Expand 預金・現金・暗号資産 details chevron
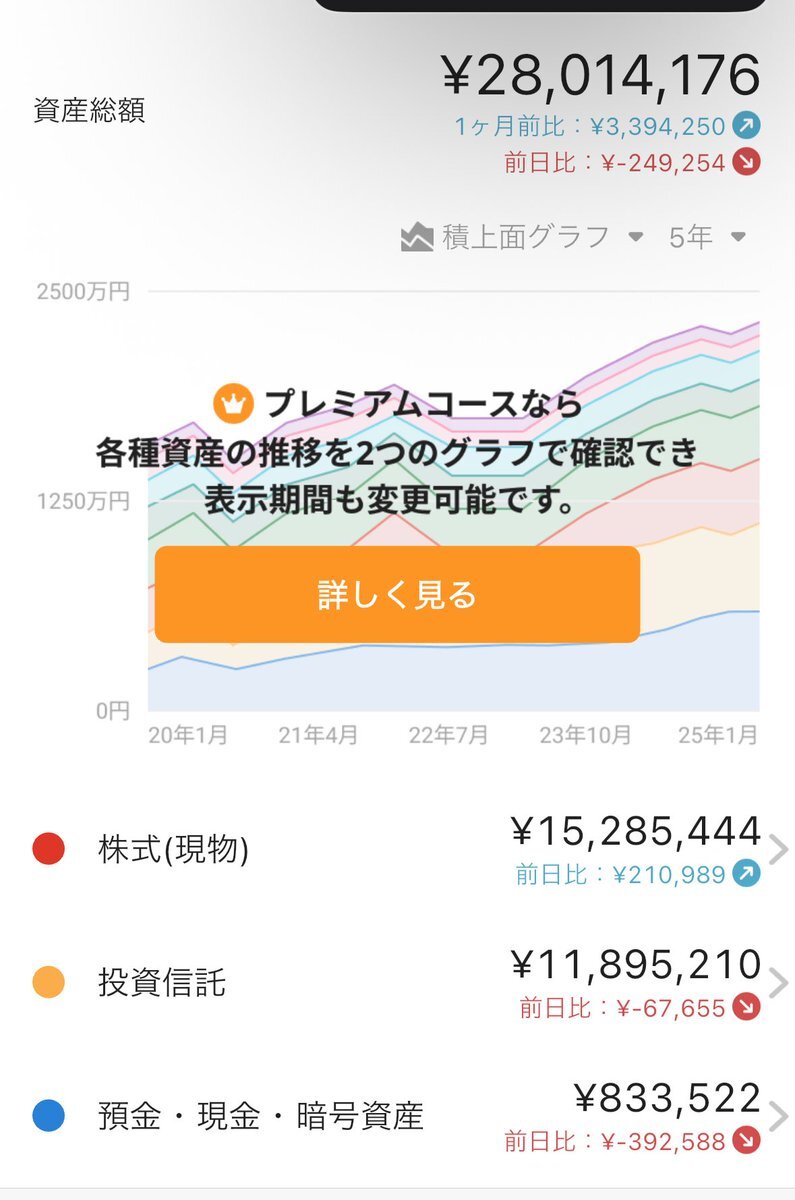795x1200 pixels. point(779,1116)
